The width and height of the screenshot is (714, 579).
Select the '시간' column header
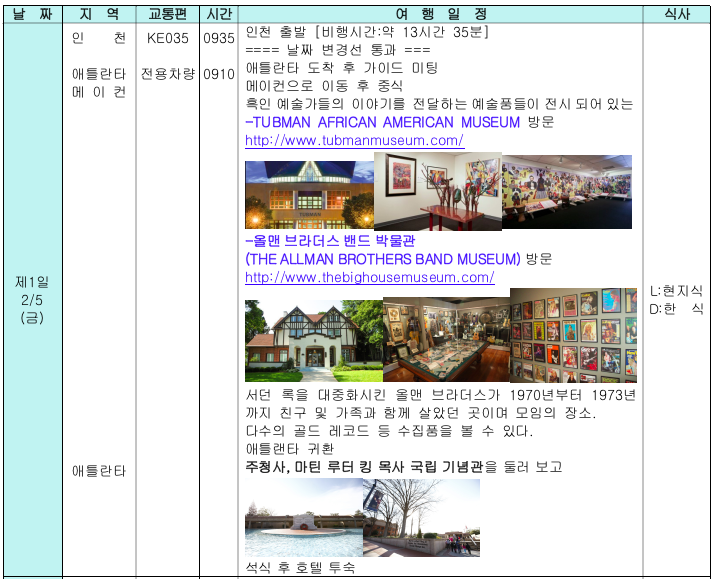click(219, 14)
